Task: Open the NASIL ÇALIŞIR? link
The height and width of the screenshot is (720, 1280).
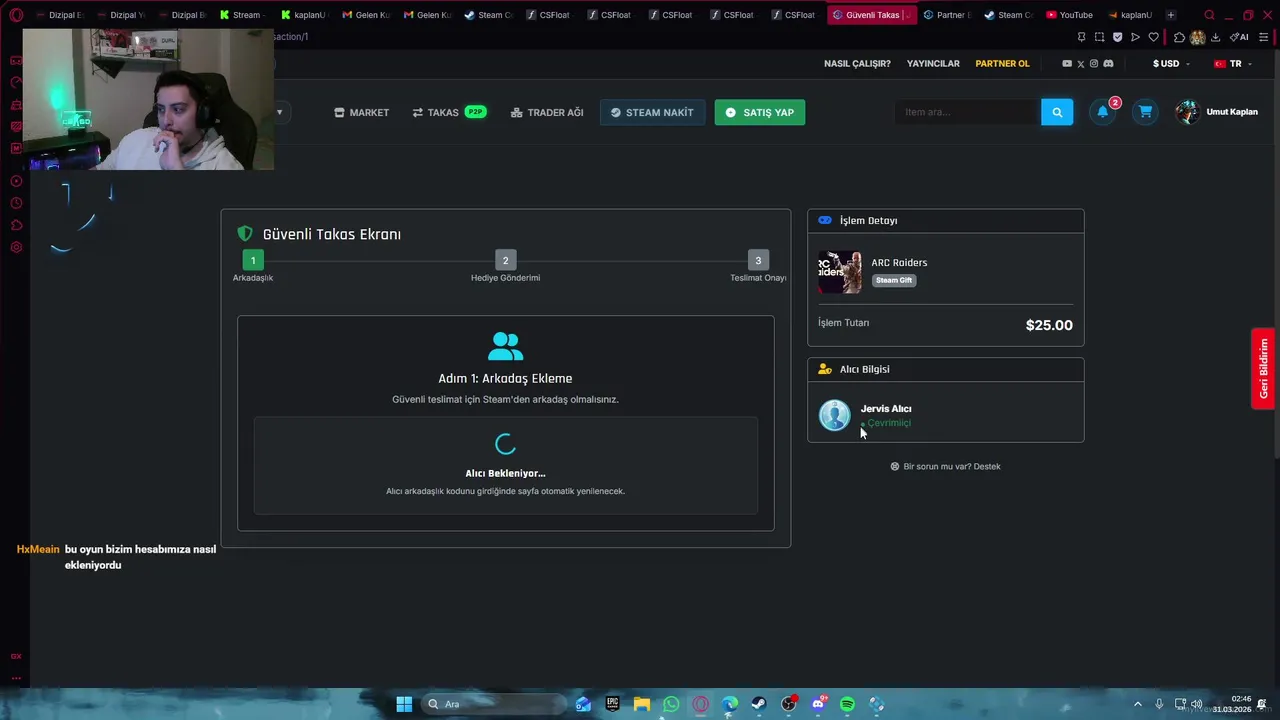Action: tap(857, 64)
